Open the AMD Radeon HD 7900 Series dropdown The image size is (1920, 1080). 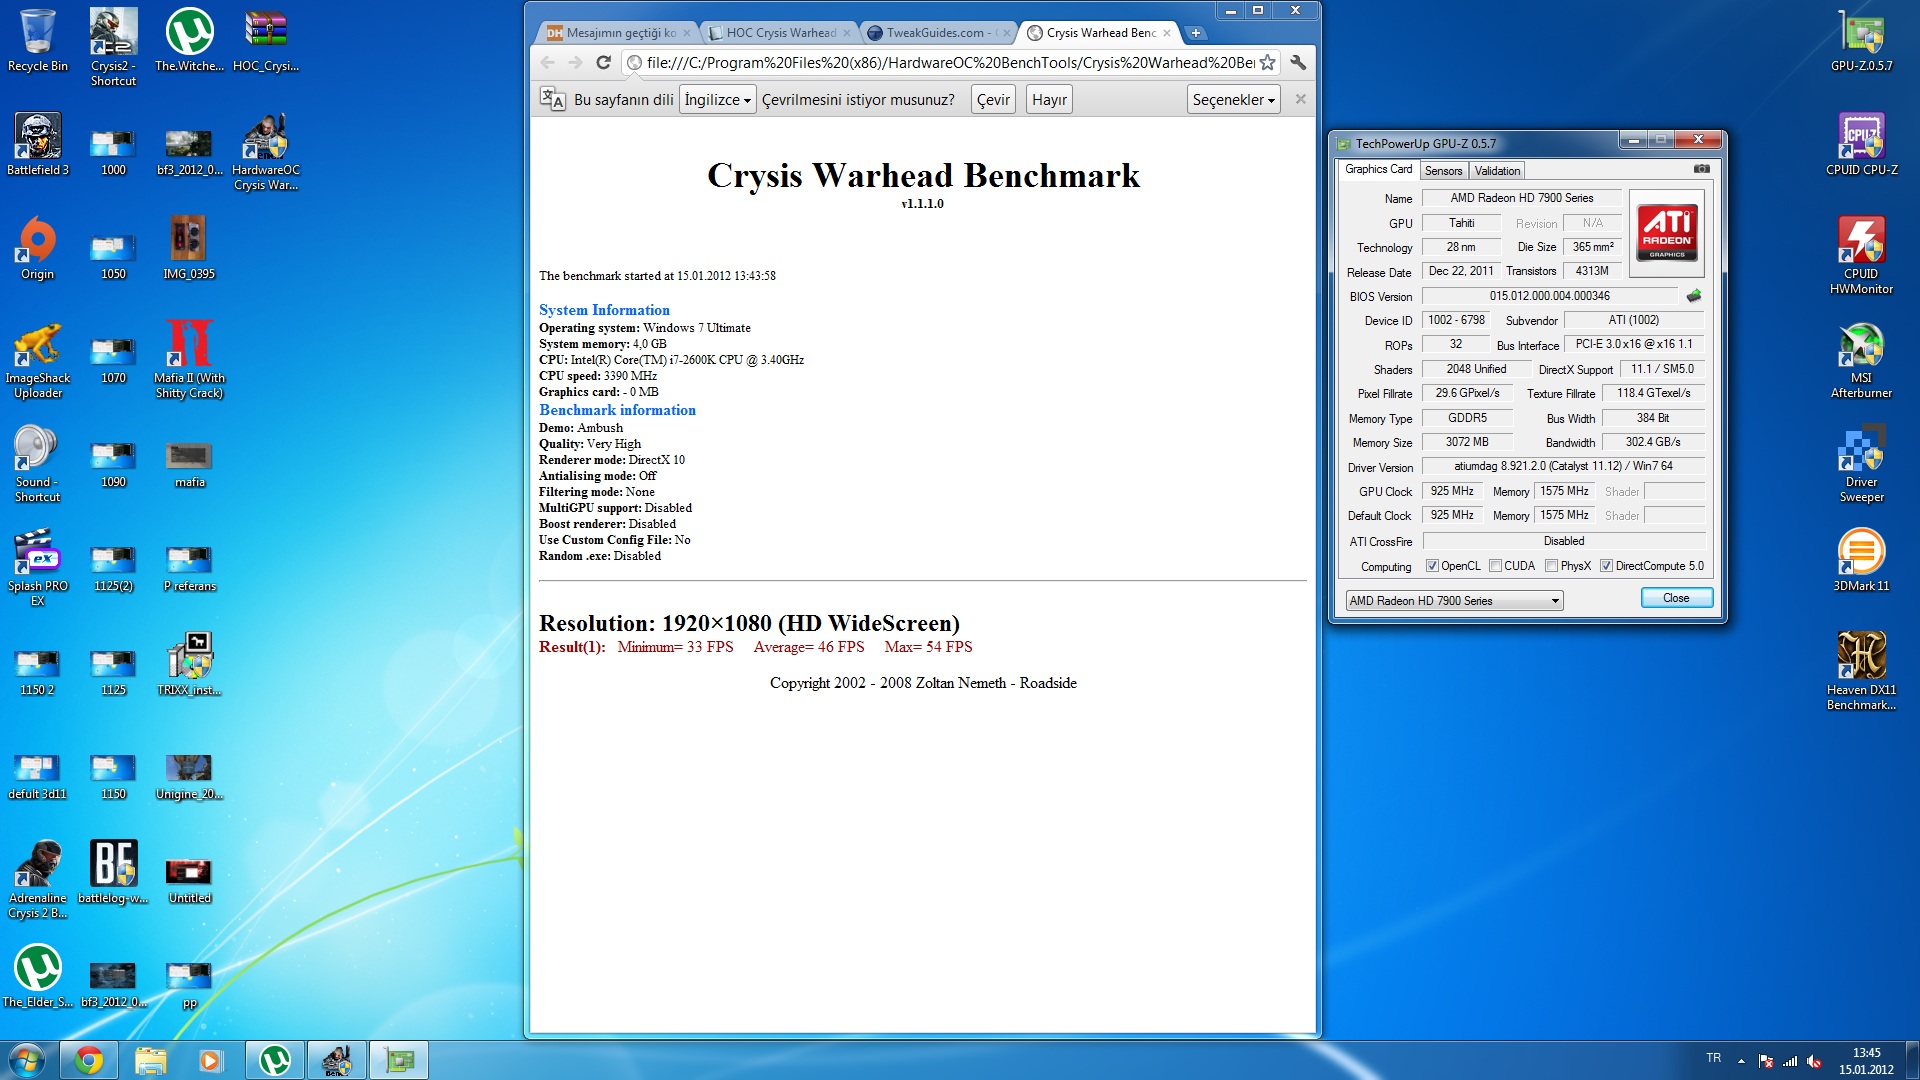click(1454, 601)
